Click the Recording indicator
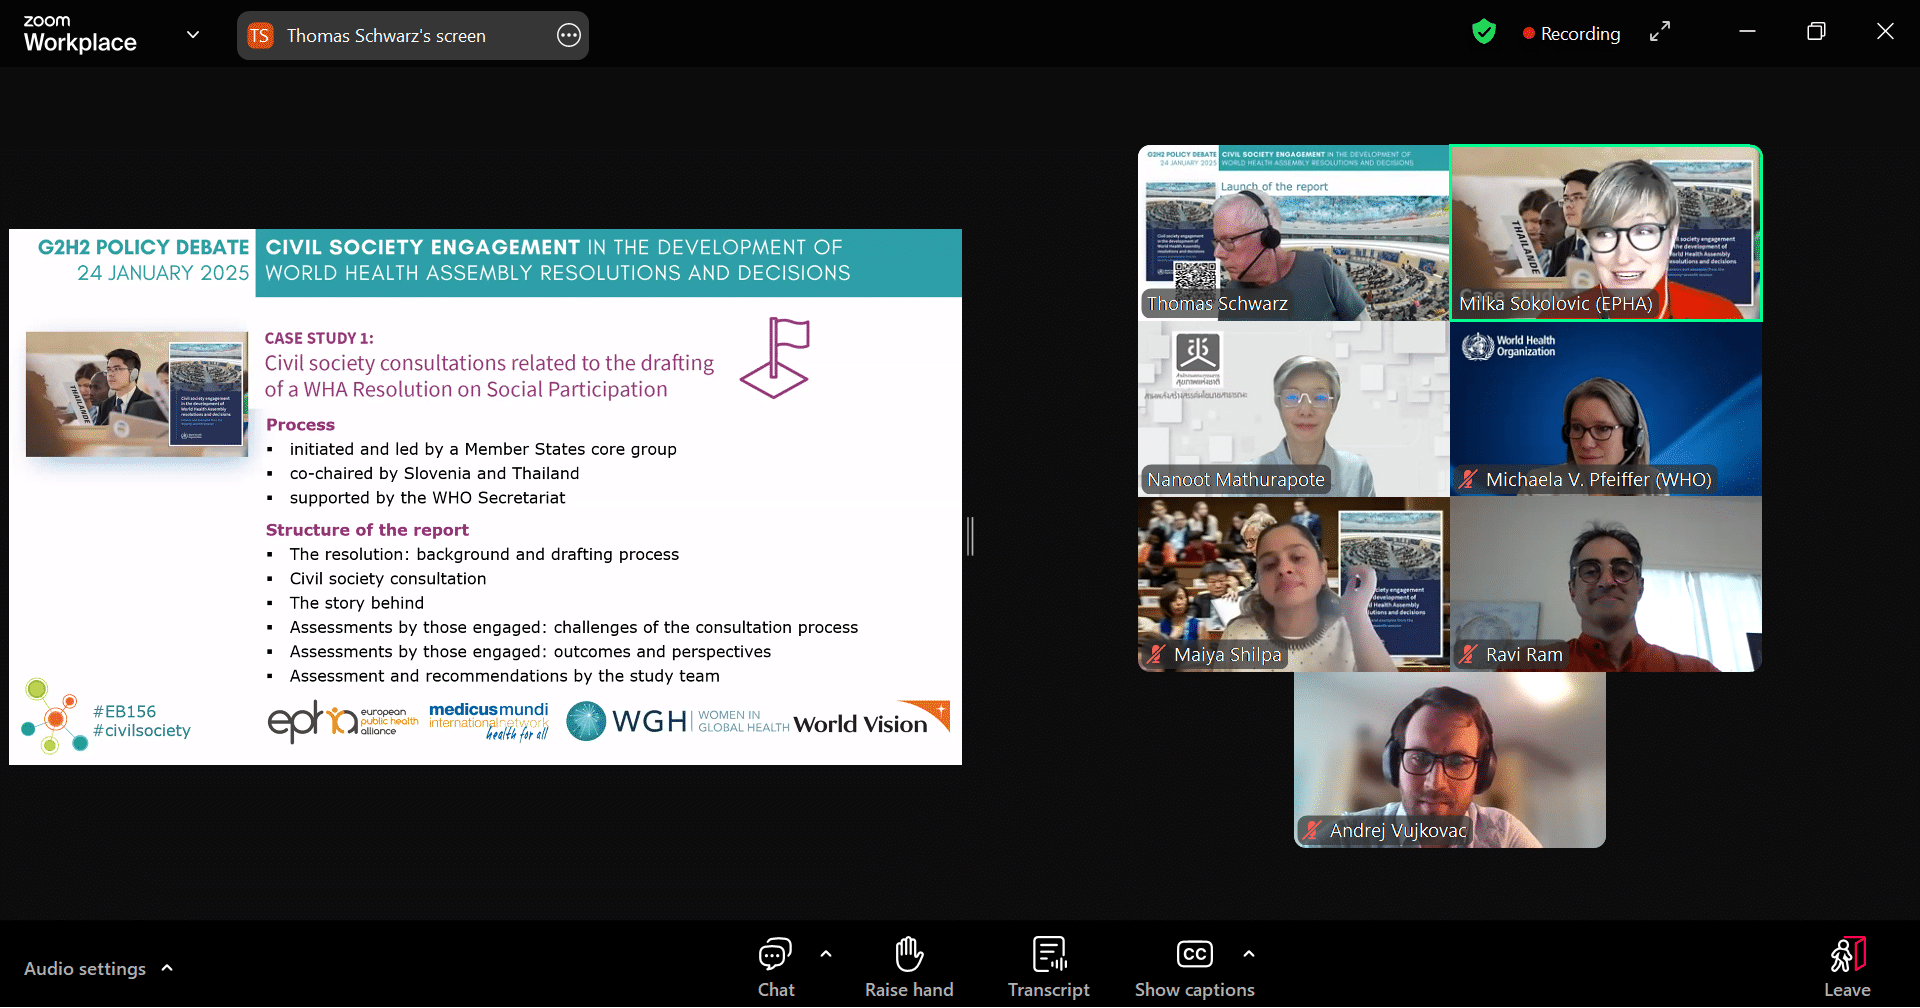1920x1008 pixels. [1571, 34]
